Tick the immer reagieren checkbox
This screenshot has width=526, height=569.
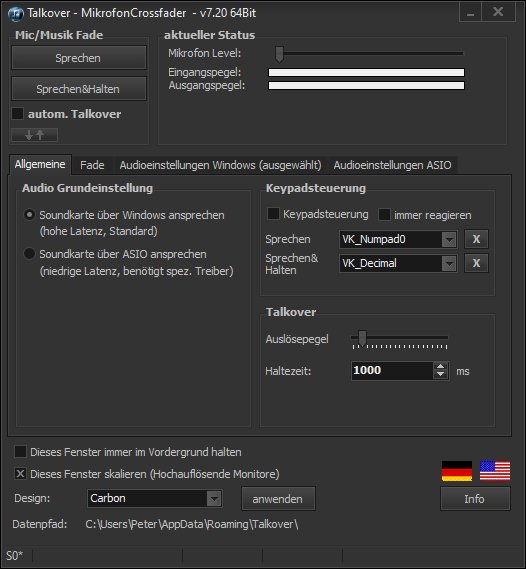(384, 214)
